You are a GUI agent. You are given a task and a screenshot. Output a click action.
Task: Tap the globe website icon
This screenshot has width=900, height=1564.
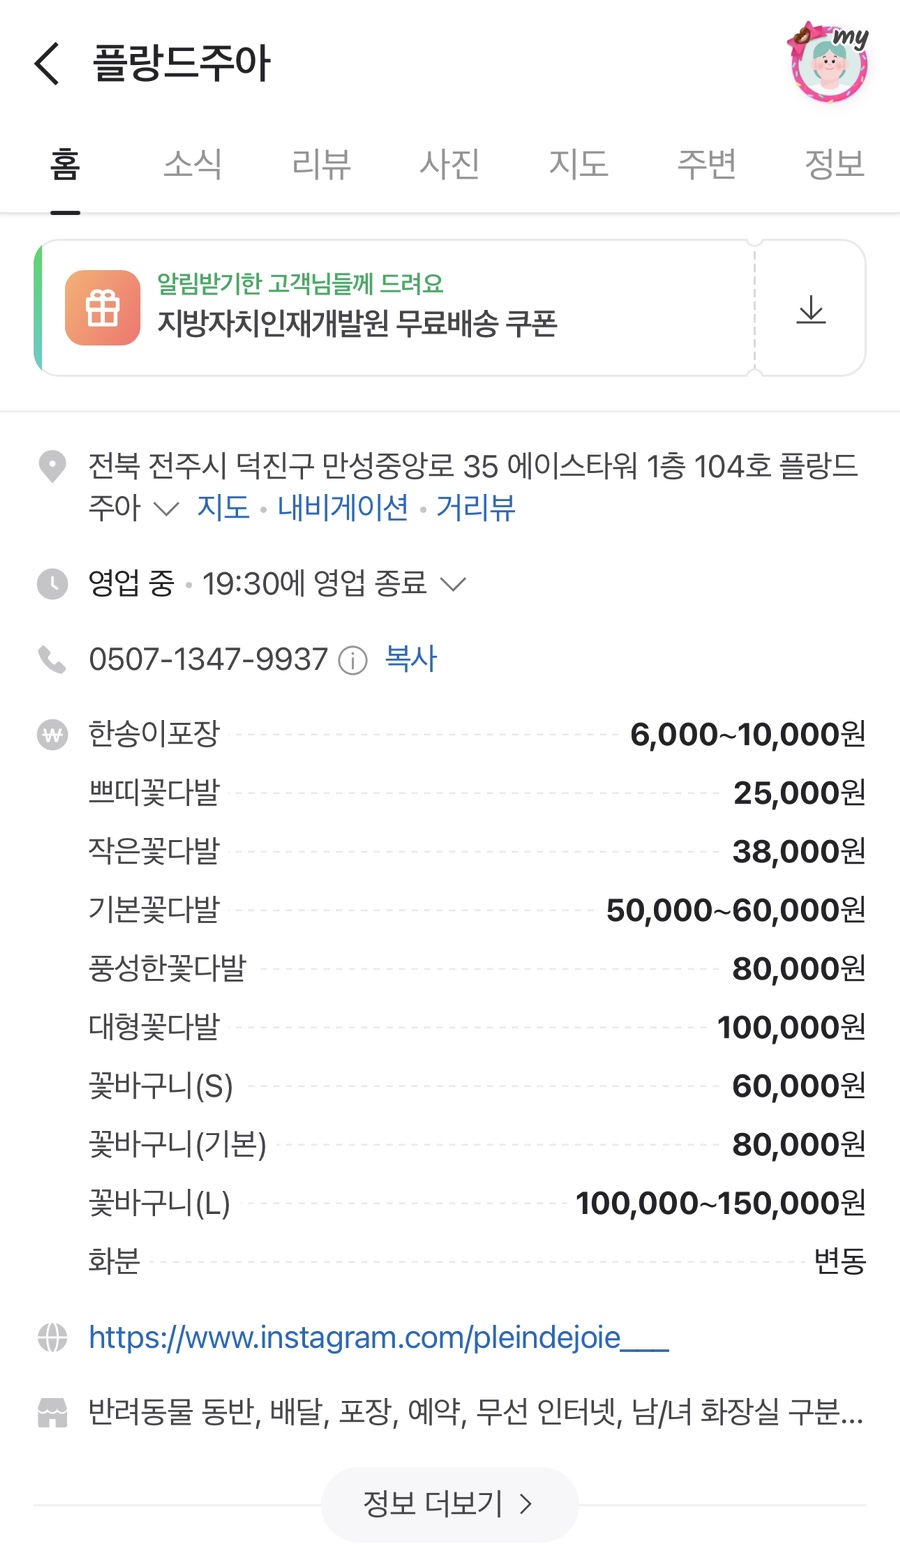52,1338
